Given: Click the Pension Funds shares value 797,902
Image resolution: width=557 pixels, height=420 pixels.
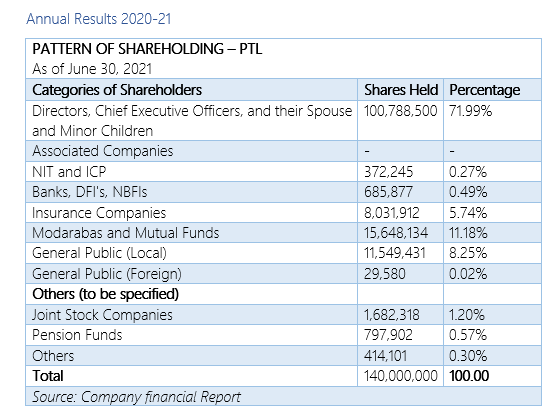Looking at the screenshot, I should coord(388,335).
